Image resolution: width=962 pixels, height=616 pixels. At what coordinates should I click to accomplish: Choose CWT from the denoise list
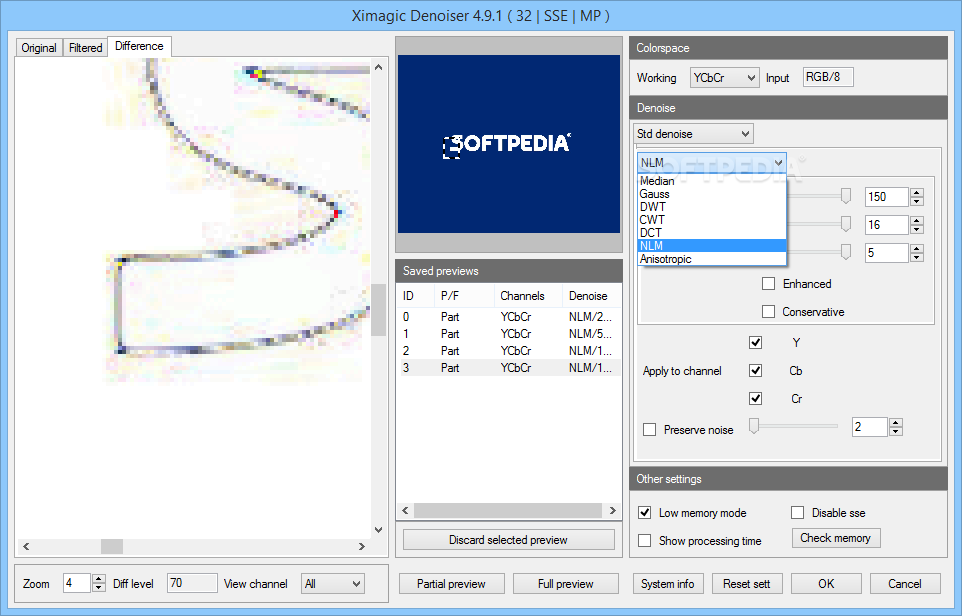point(712,220)
